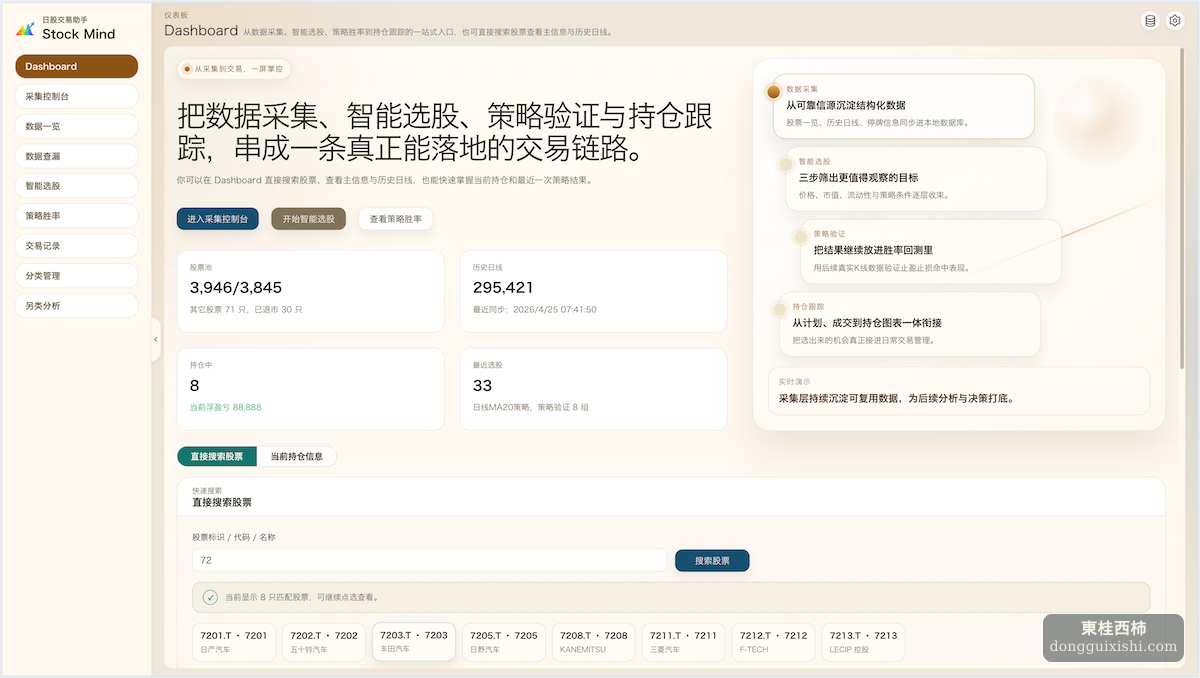Screen dimensions: 1200x678
Task: Click the Stock Mind logo icon
Action: (x=25, y=28)
